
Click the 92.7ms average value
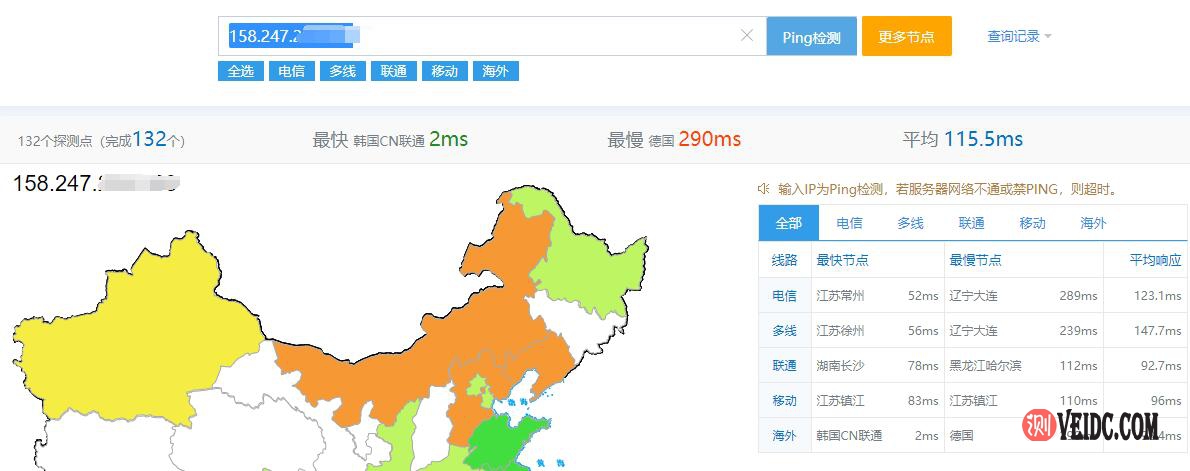pyautogui.click(x=1161, y=366)
